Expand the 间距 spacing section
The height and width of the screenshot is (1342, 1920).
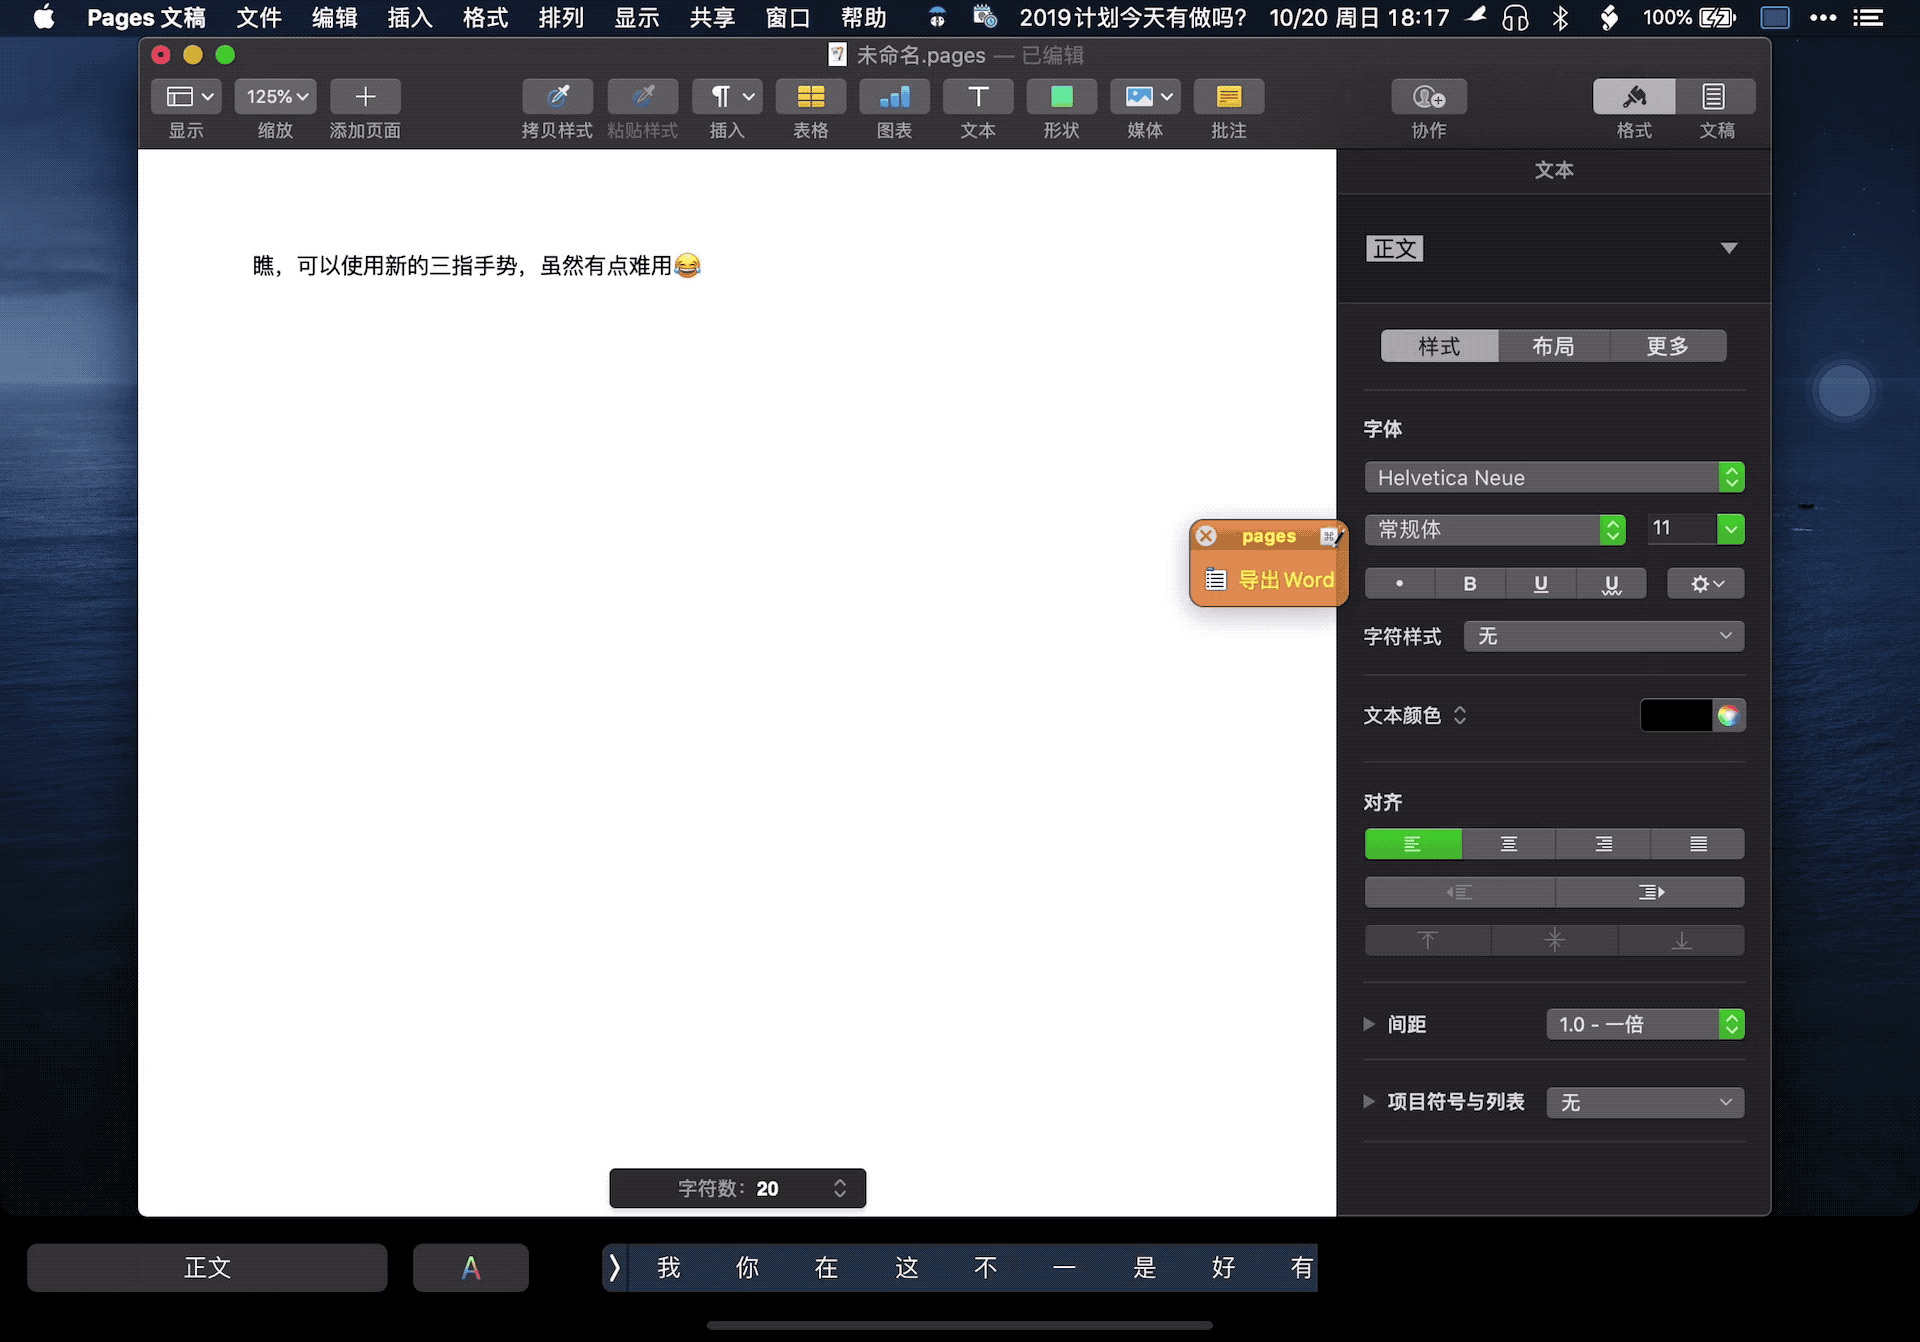point(1369,1024)
